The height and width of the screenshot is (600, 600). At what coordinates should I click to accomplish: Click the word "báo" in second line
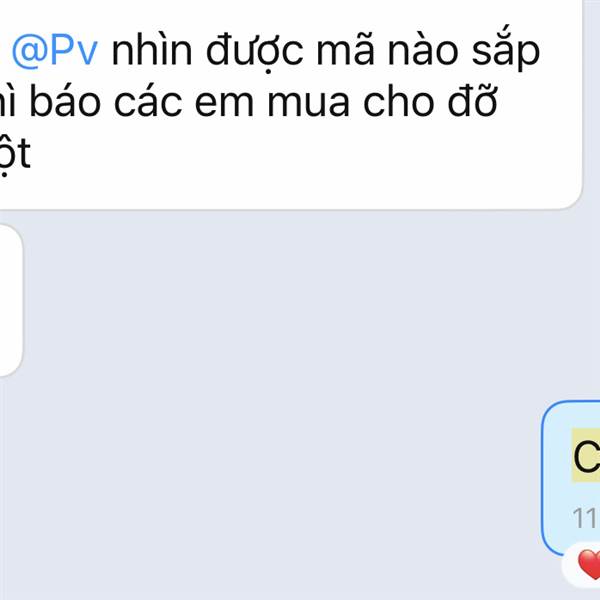(x=65, y=100)
